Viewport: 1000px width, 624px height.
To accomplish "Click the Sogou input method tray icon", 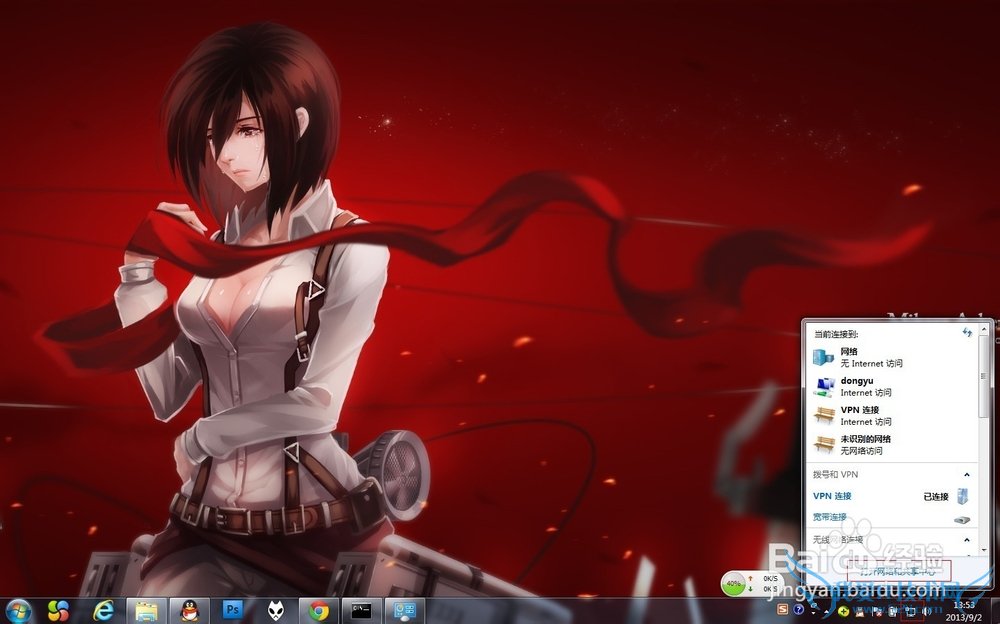I will (783, 609).
